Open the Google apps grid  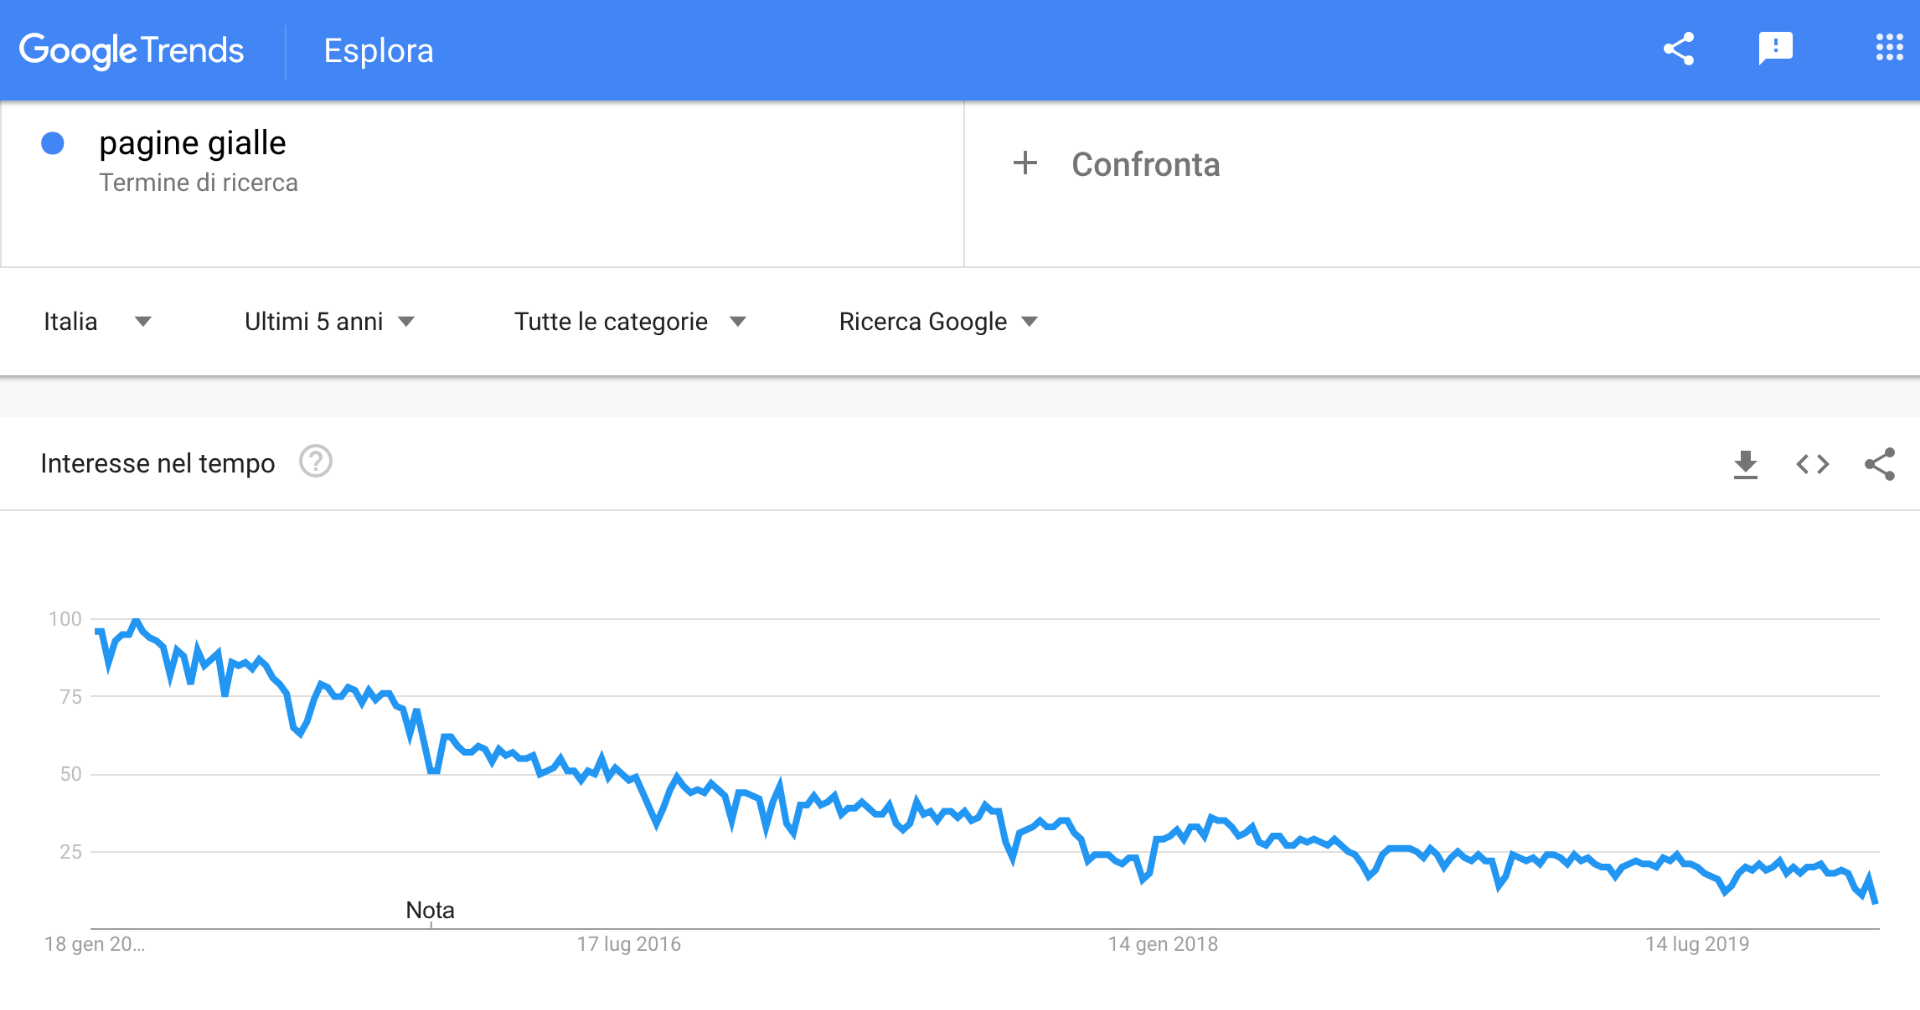pos(1889,48)
